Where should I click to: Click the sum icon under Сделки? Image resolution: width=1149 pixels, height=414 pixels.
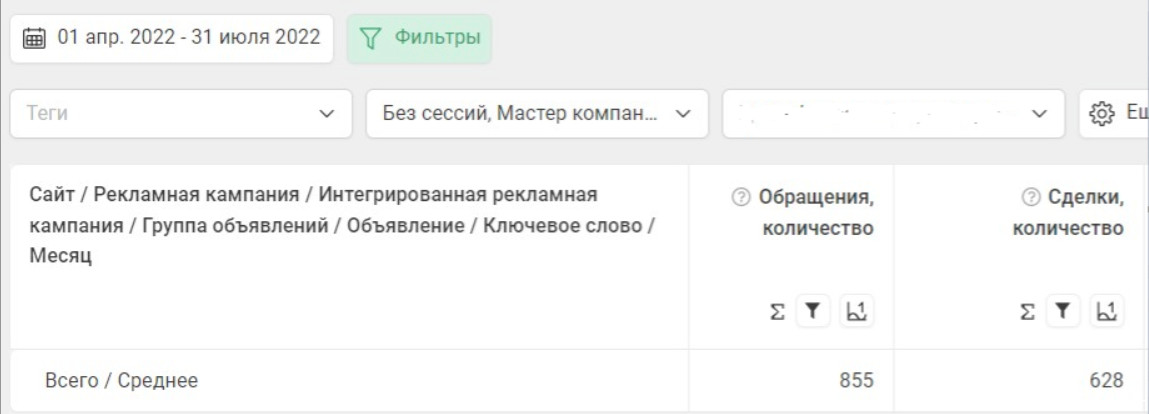coord(1026,312)
